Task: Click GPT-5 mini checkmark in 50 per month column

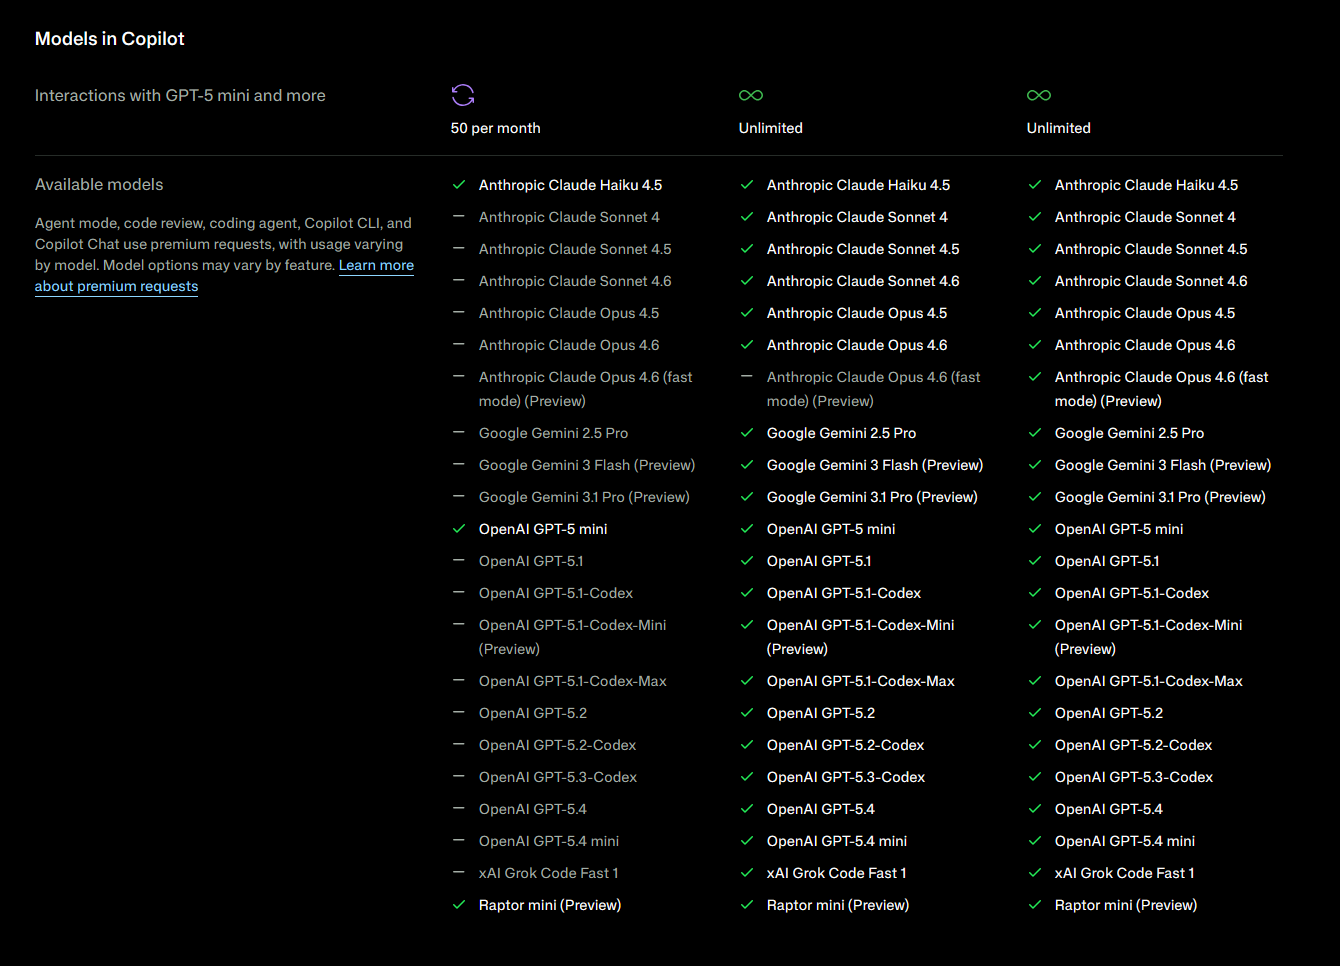Action: 459,529
